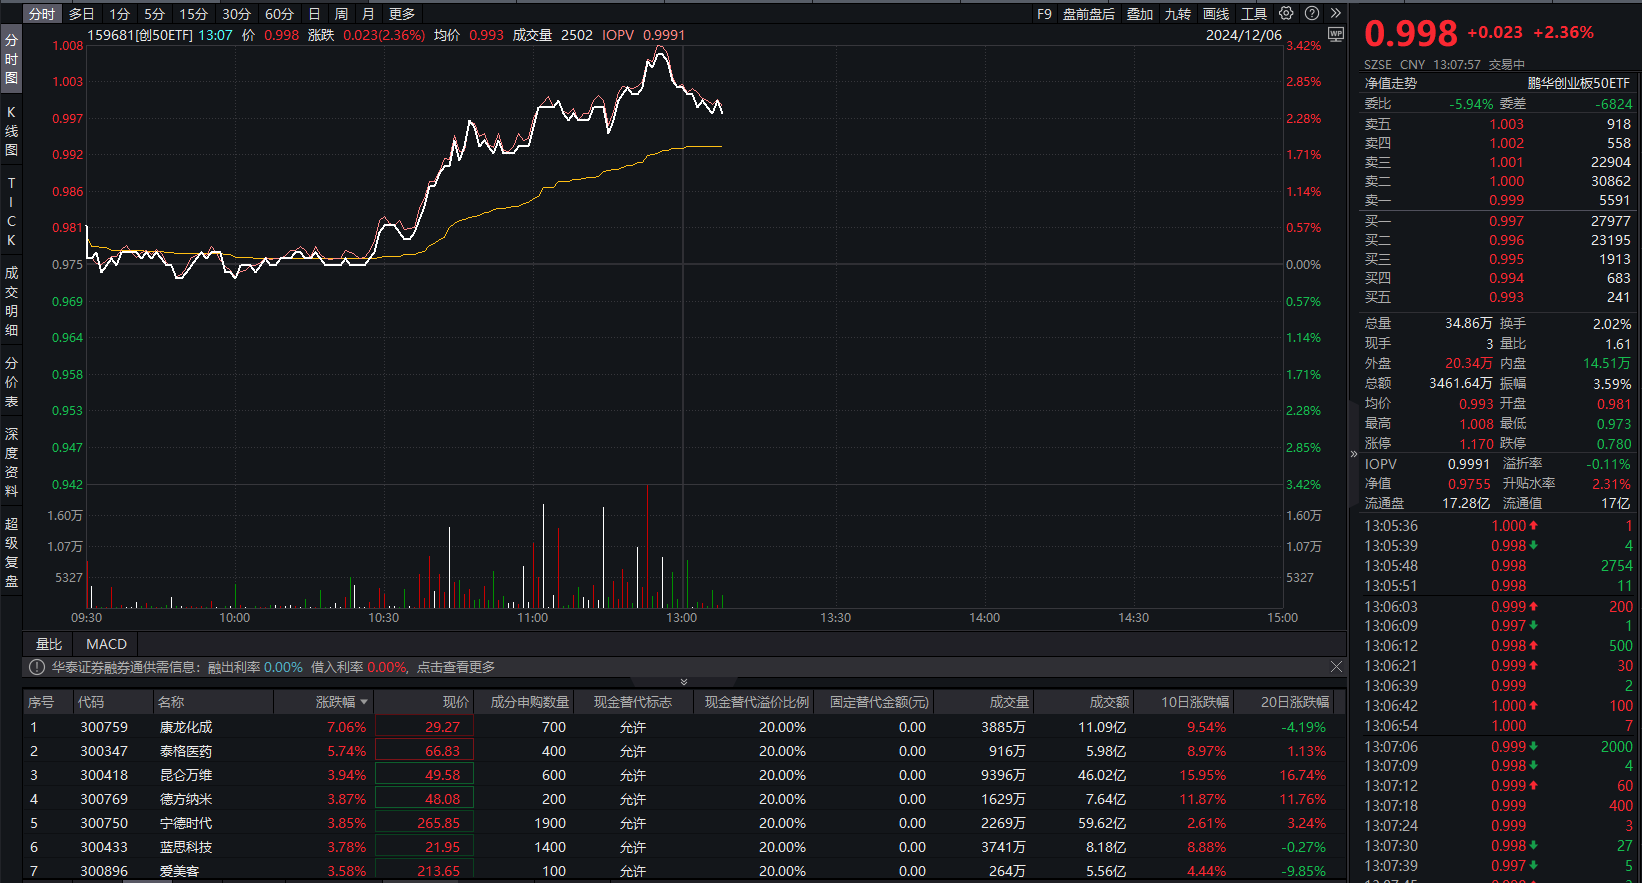Sort by 涨跌幅 column arrow

pyautogui.click(x=364, y=702)
